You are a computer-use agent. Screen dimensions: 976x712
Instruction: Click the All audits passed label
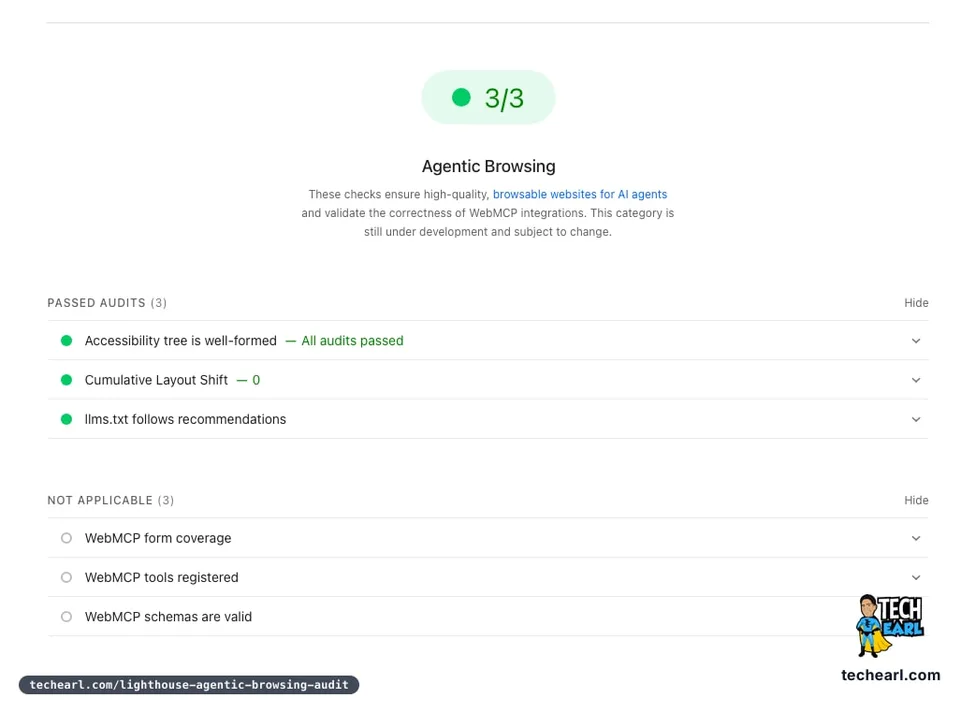tap(352, 340)
